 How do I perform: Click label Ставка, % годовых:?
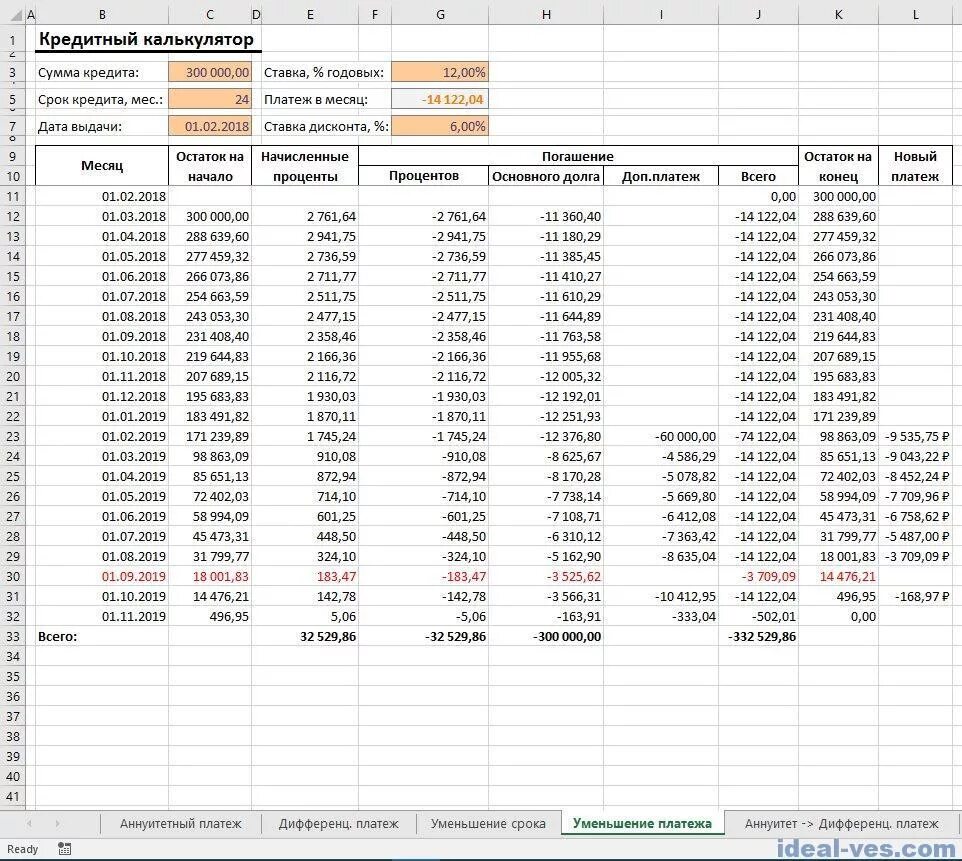tap(324, 72)
